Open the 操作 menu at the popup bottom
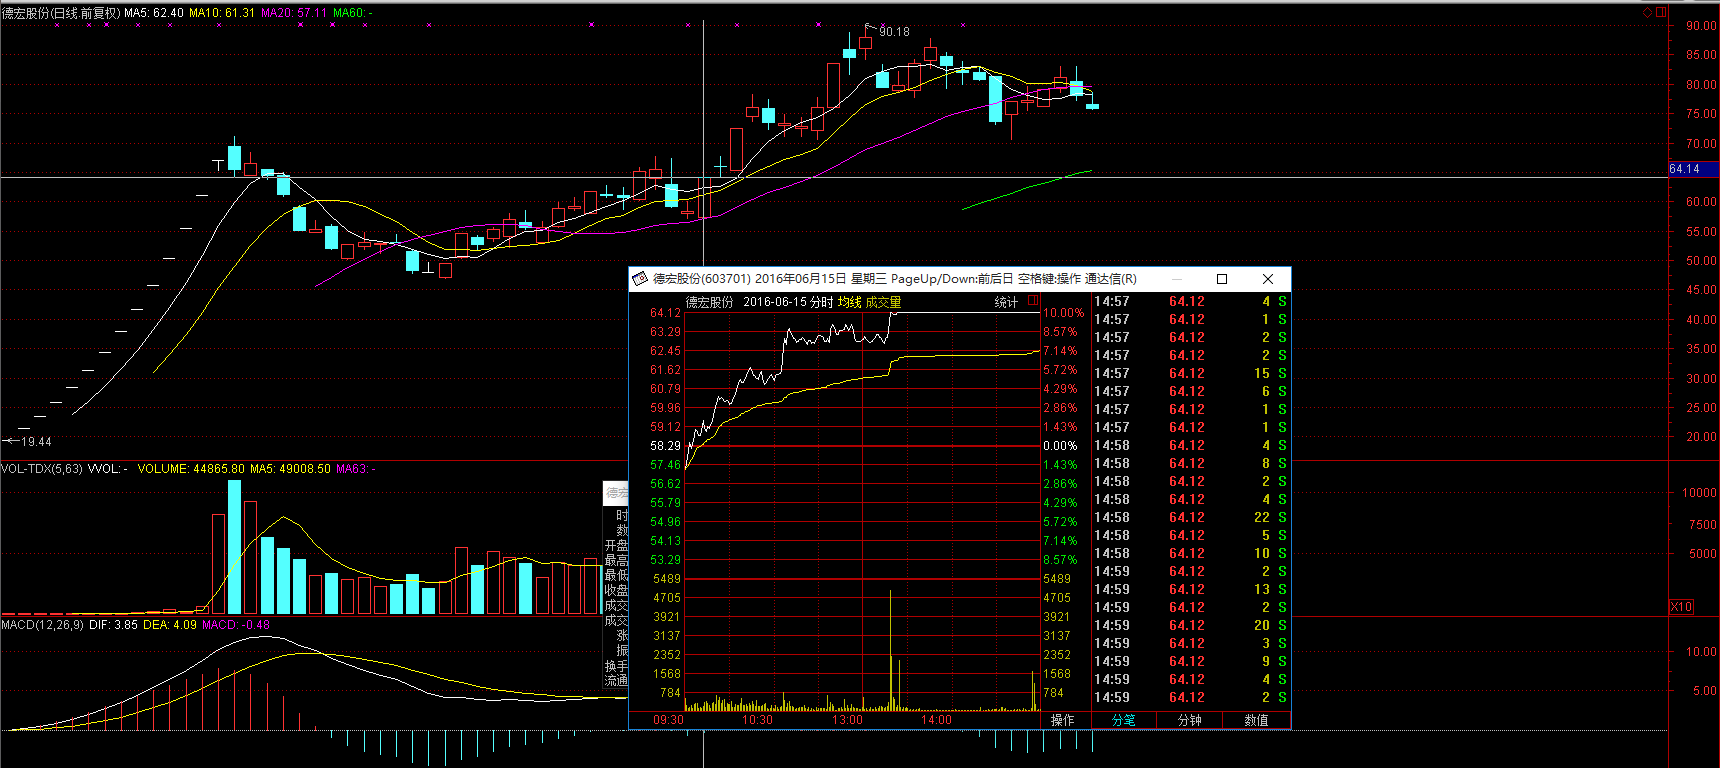The width and height of the screenshot is (1720, 768). (1062, 720)
